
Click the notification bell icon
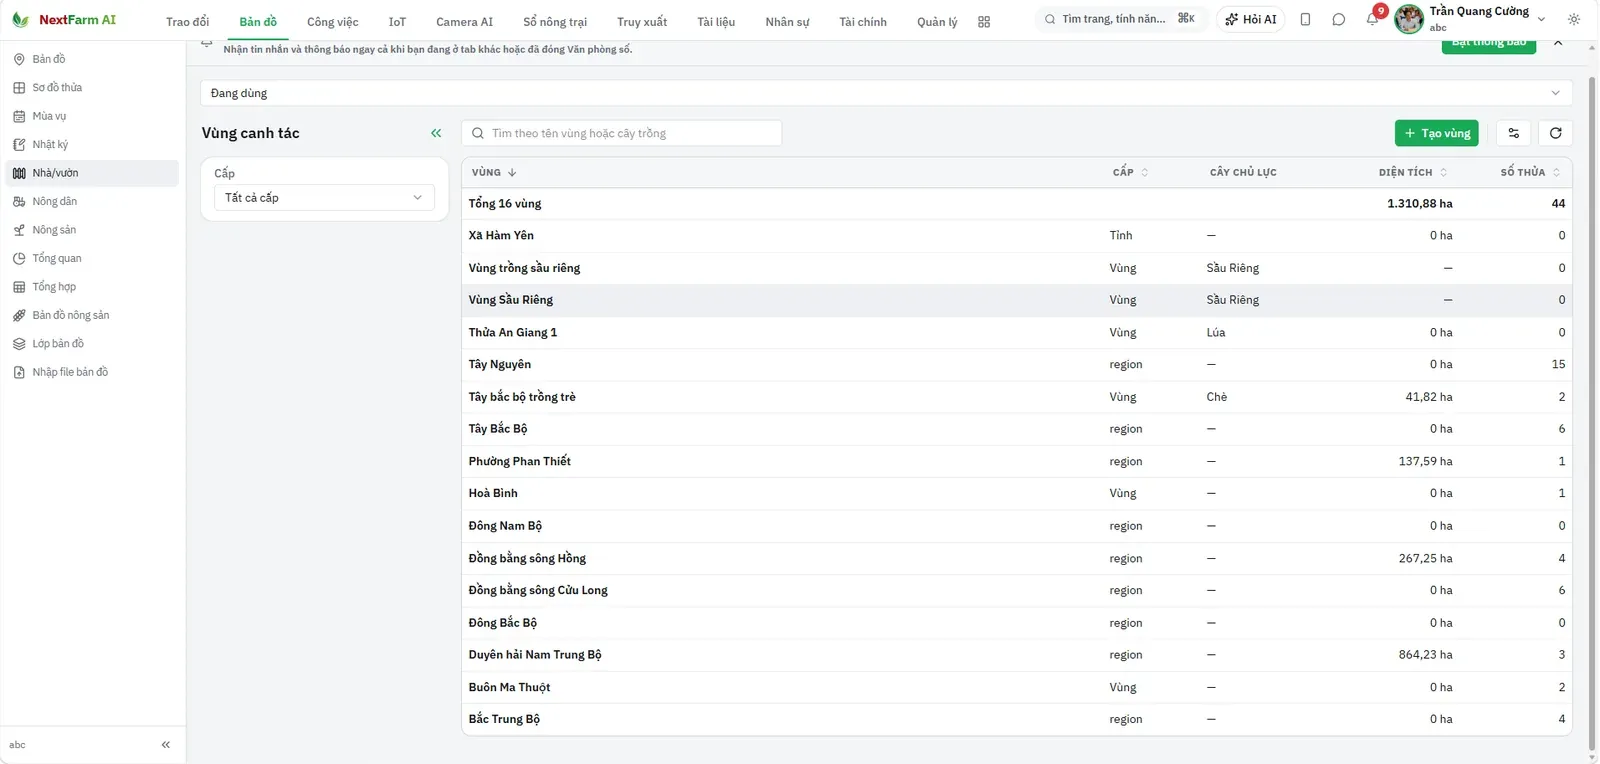point(1372,19)
